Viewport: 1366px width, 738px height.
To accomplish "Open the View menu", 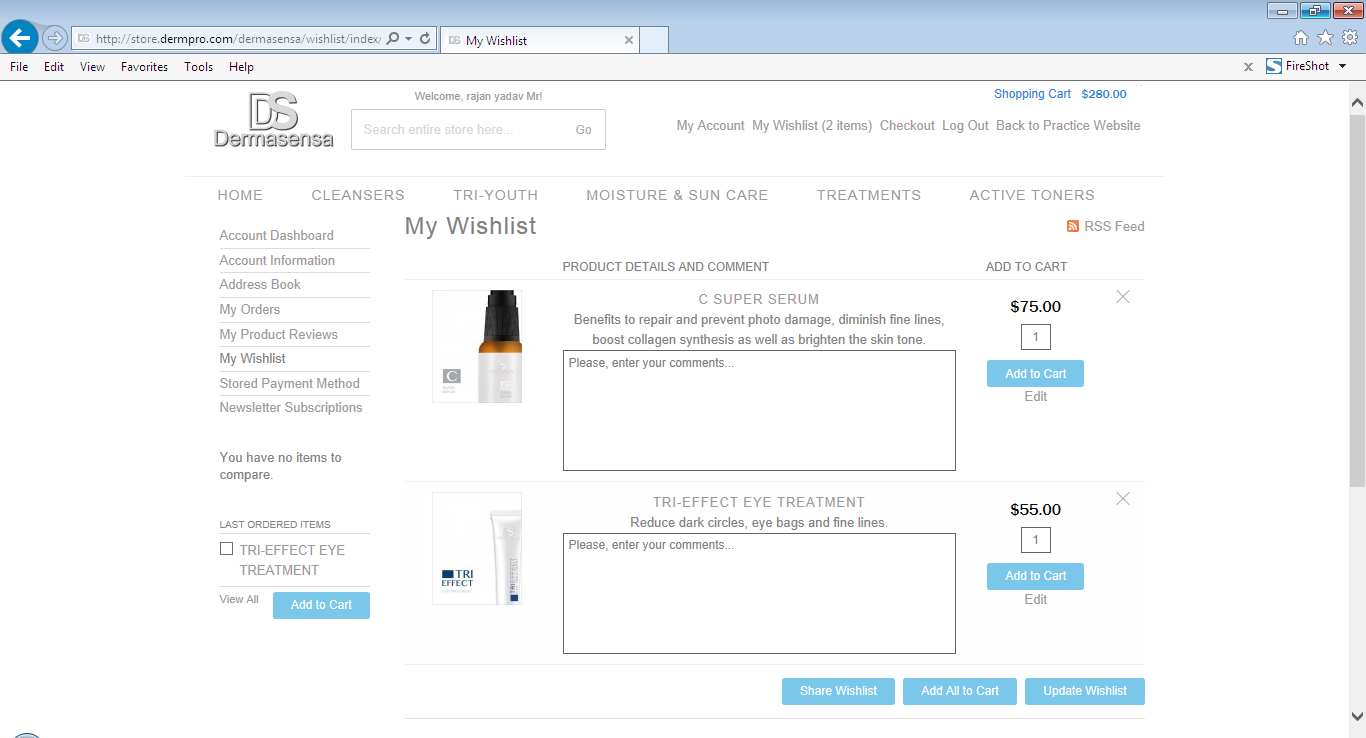I will 92,67.
